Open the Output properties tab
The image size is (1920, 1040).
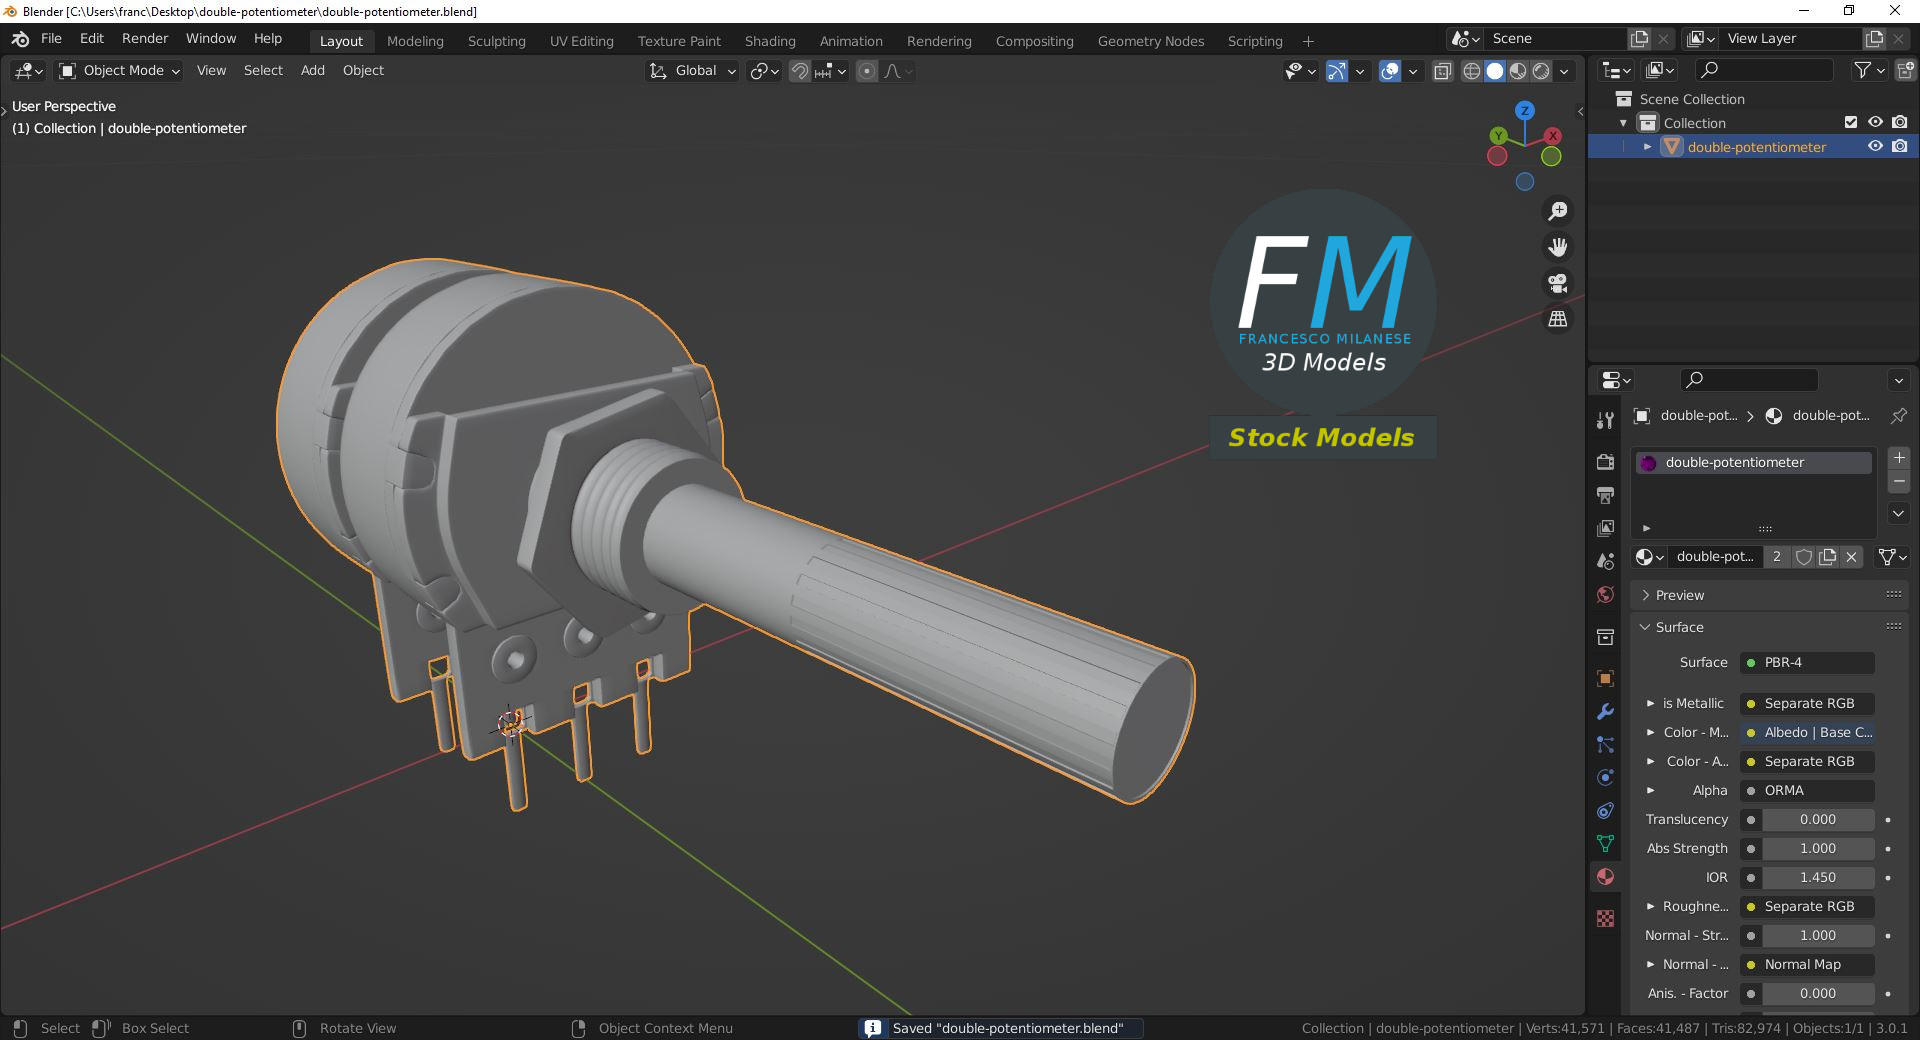pos(1605,495)
